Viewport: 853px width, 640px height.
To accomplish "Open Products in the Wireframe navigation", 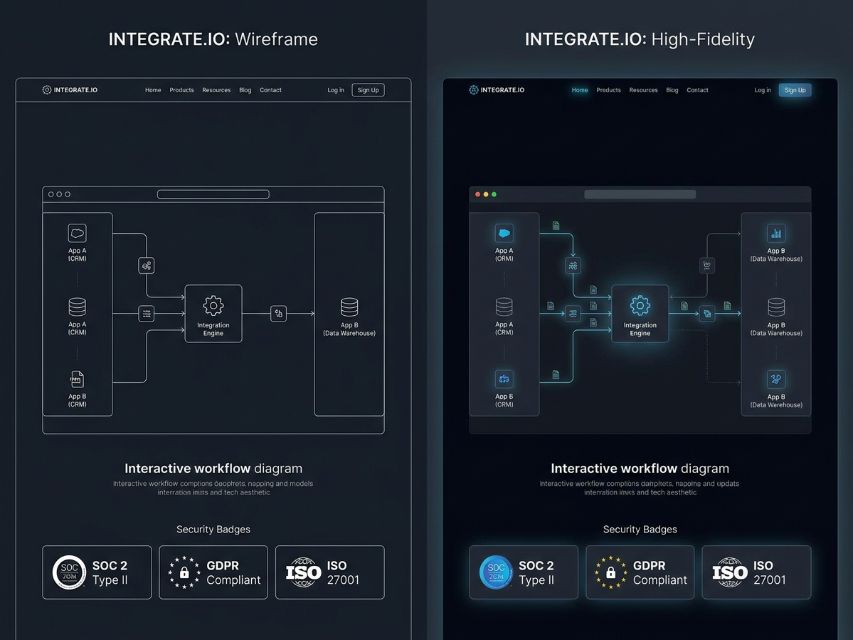I will tap(182, 90).
